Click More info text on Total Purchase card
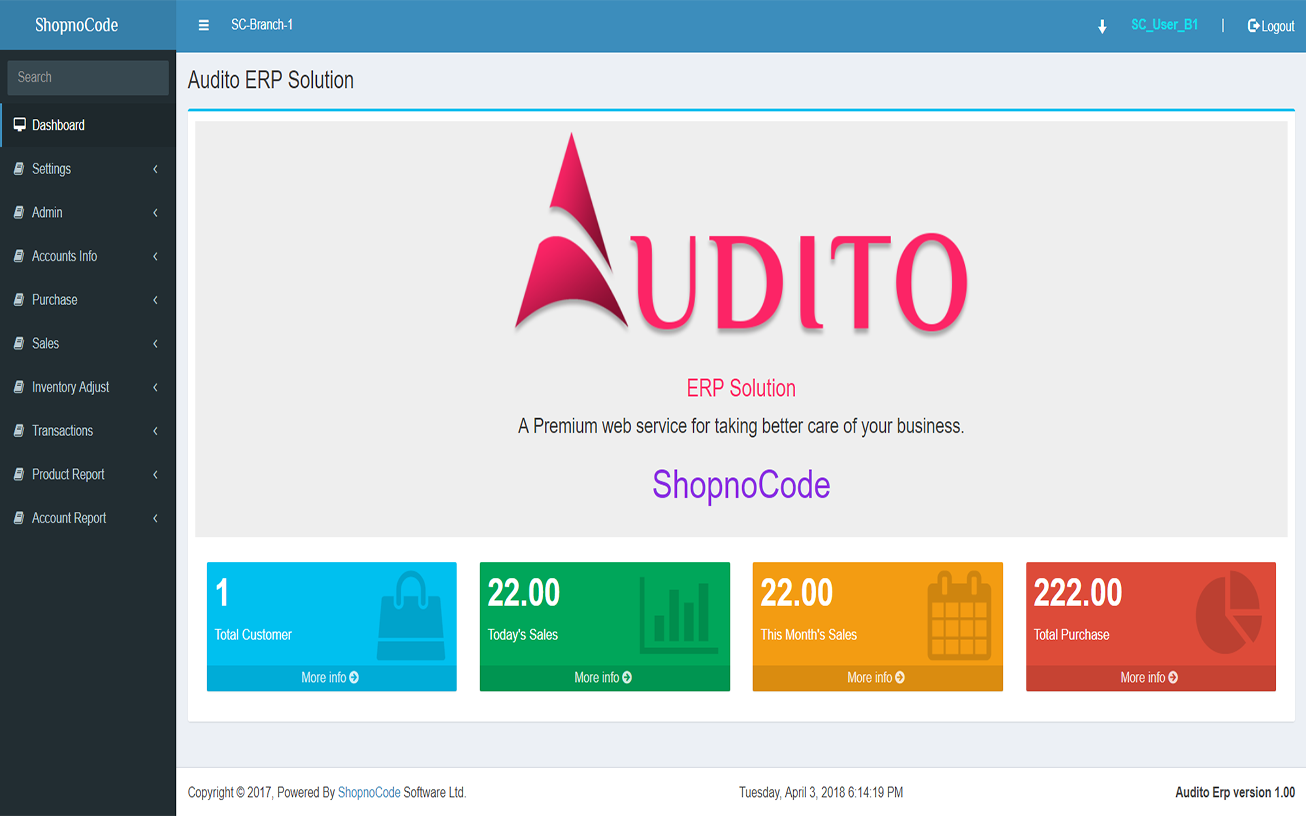Image resolution: width=1306 pixels, height=816 pixels. point(1142,678)
